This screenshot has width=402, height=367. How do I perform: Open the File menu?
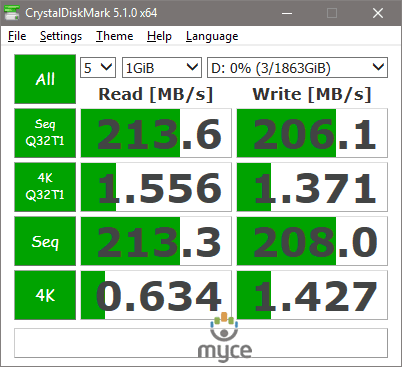17,36
